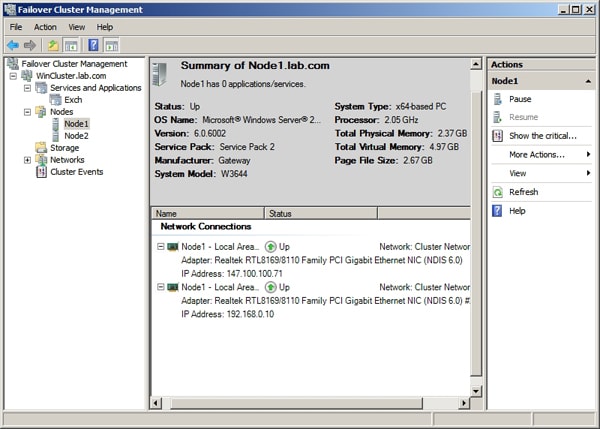Click the Pause action icon
The height and width of the screenshot is (429, 600).
pyautogui.click(x=497, y=99)
